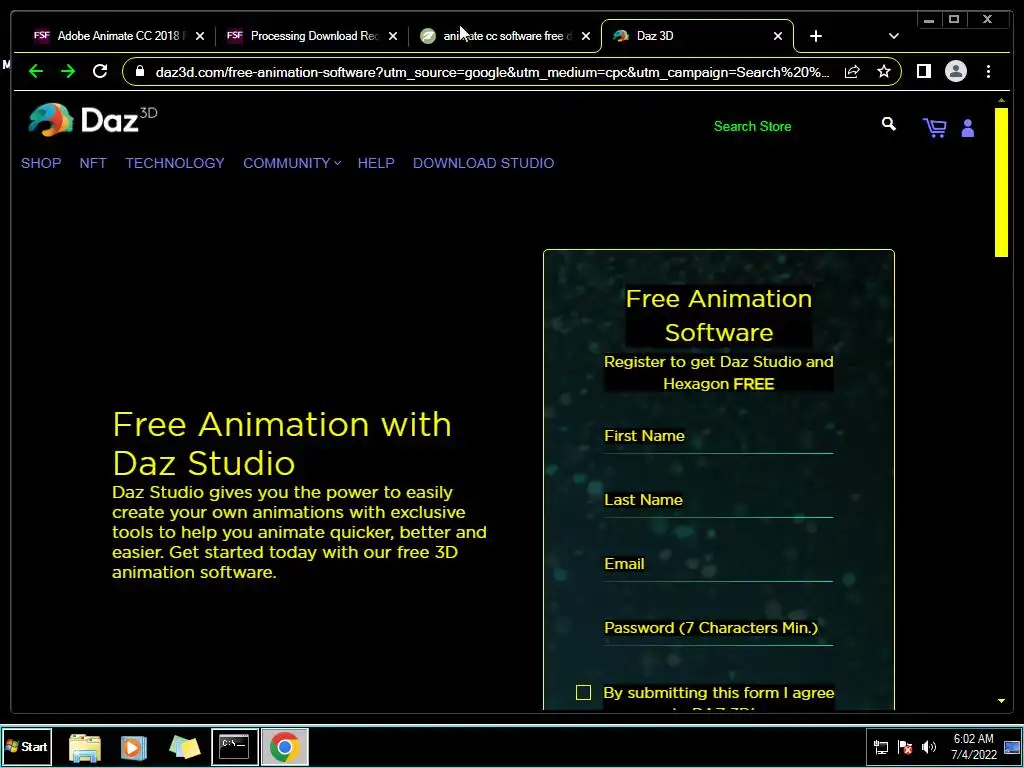
Task: Click the search magnifier icon in store header
Action: click(888, 124)
